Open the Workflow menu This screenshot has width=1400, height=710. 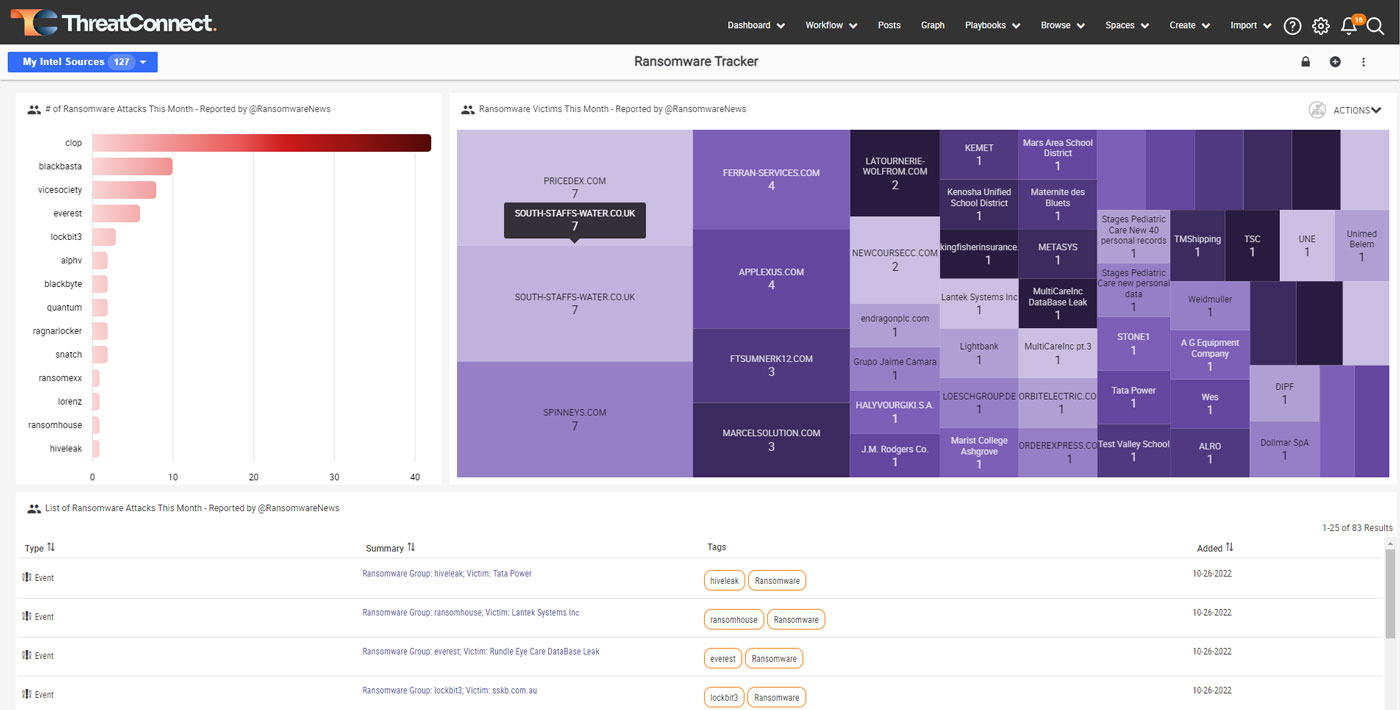pyautogui.click(x=831, y=26)
